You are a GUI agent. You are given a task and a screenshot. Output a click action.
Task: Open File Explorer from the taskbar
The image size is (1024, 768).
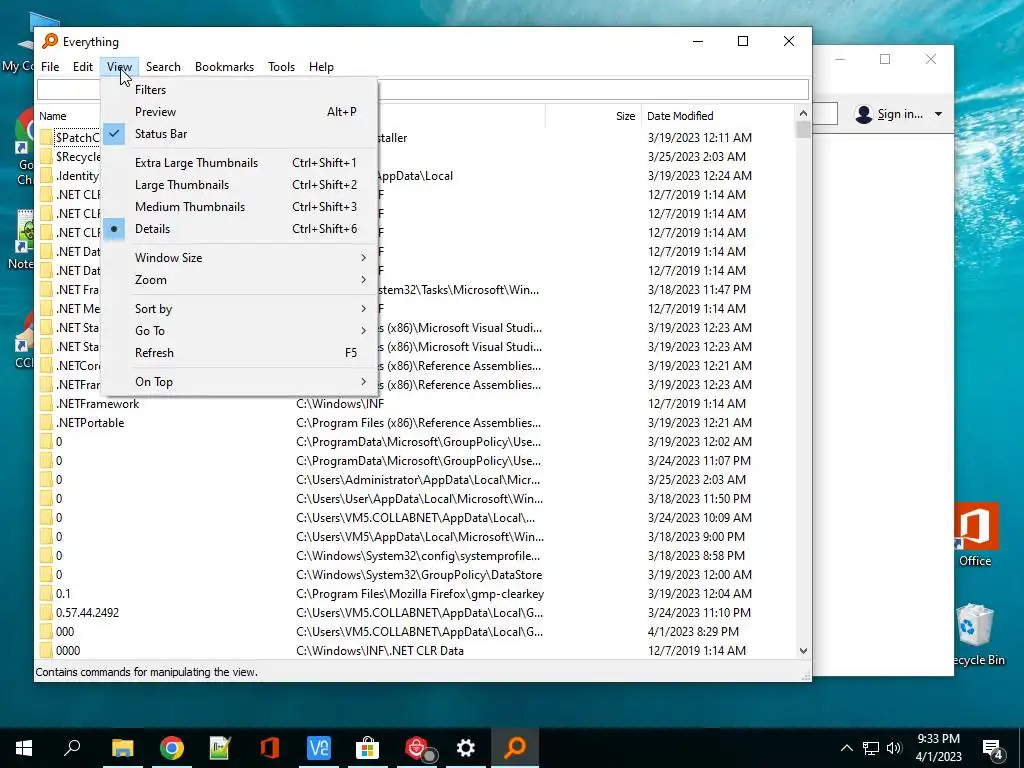122,748
